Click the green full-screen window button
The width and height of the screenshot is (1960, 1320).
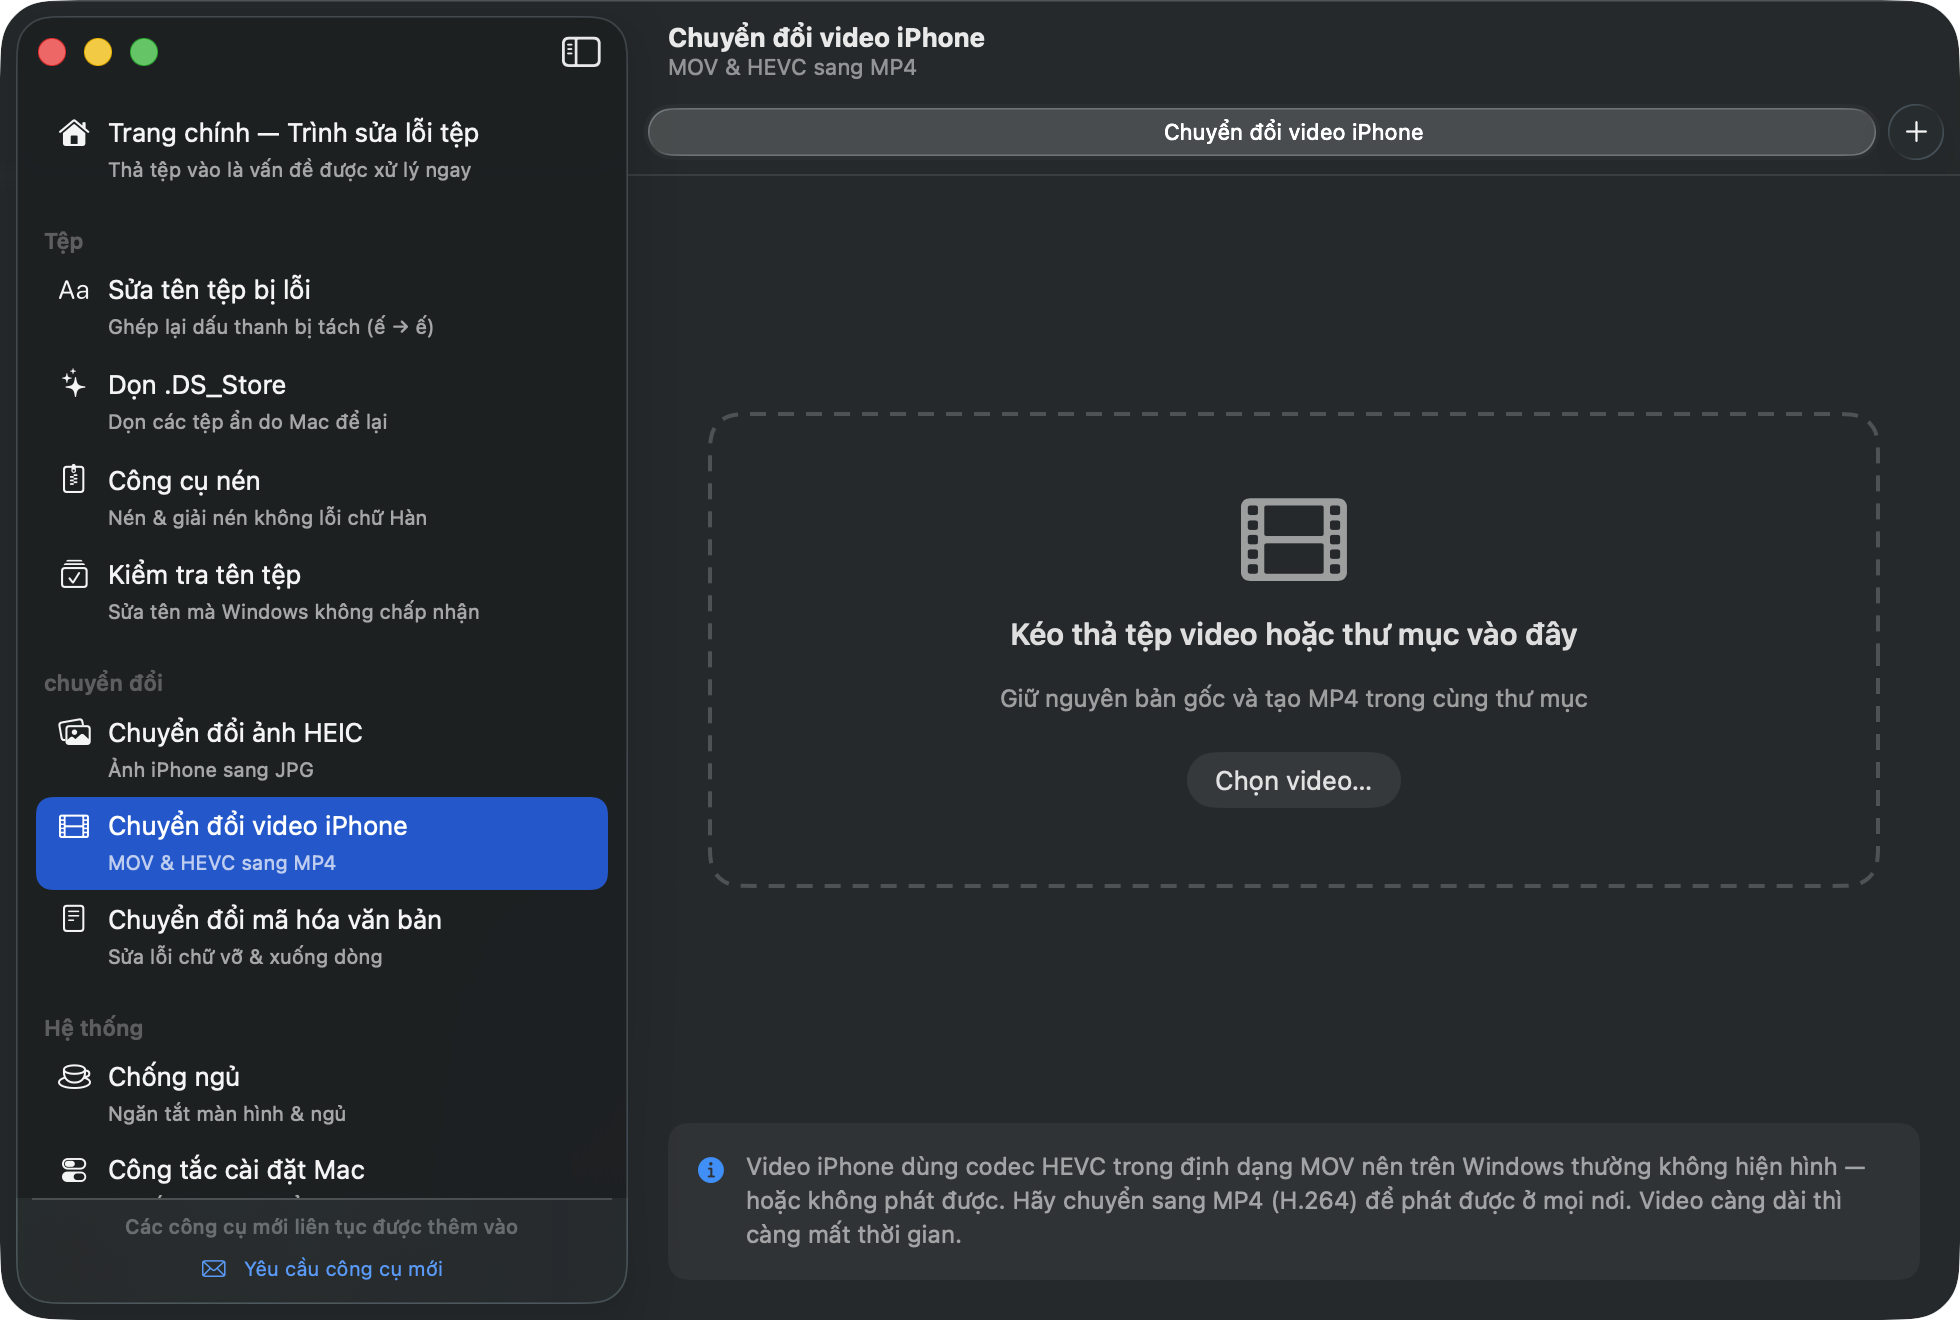click(x=144, y=52)
